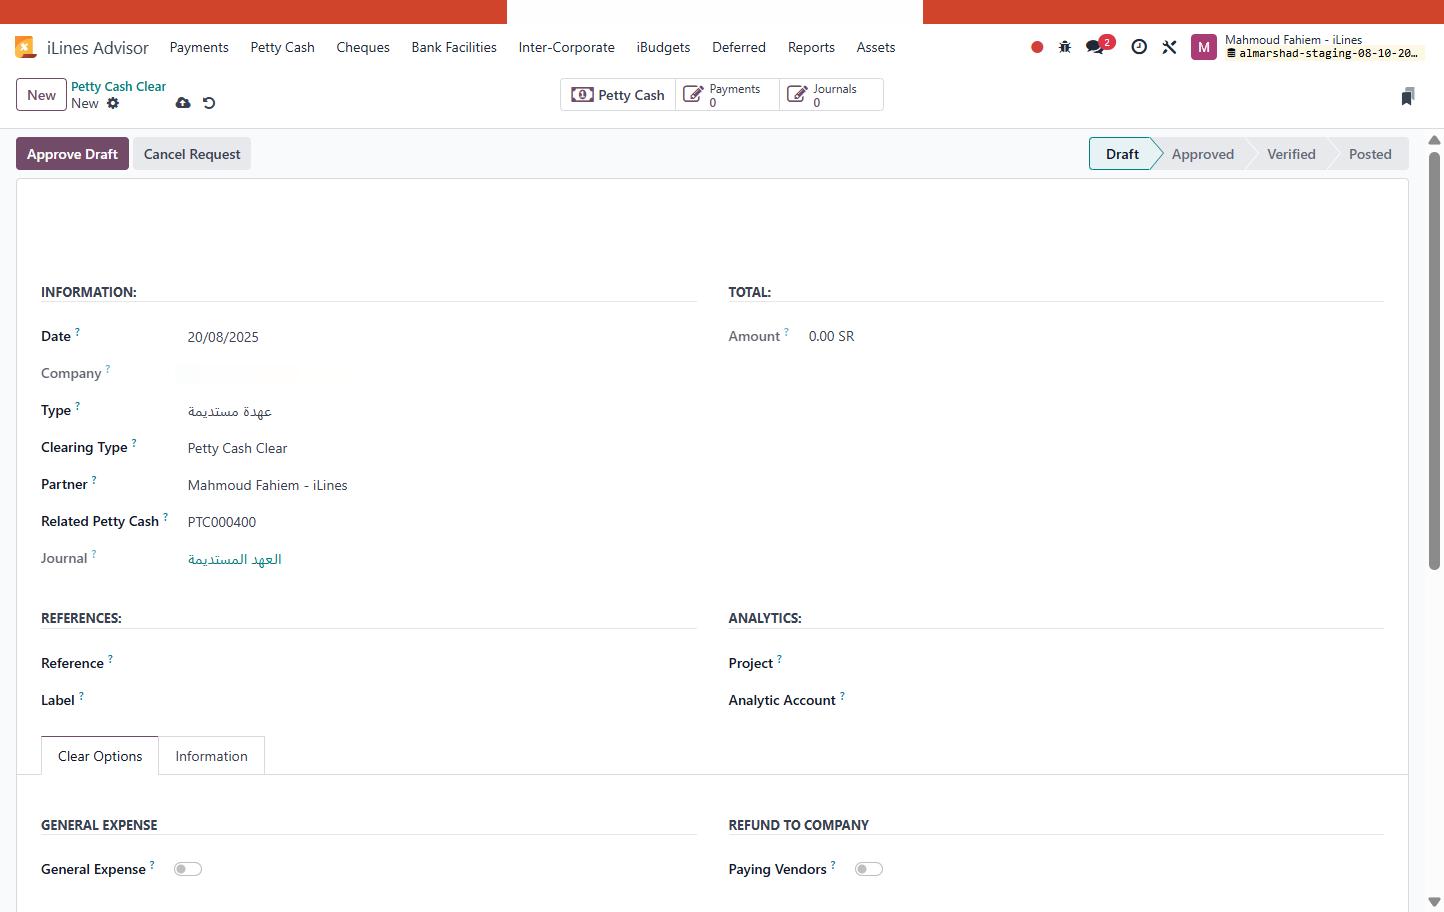Switch to the Clear Options tab
The height and width of the screenshot is (912, 1444).
tap(100, 756)
